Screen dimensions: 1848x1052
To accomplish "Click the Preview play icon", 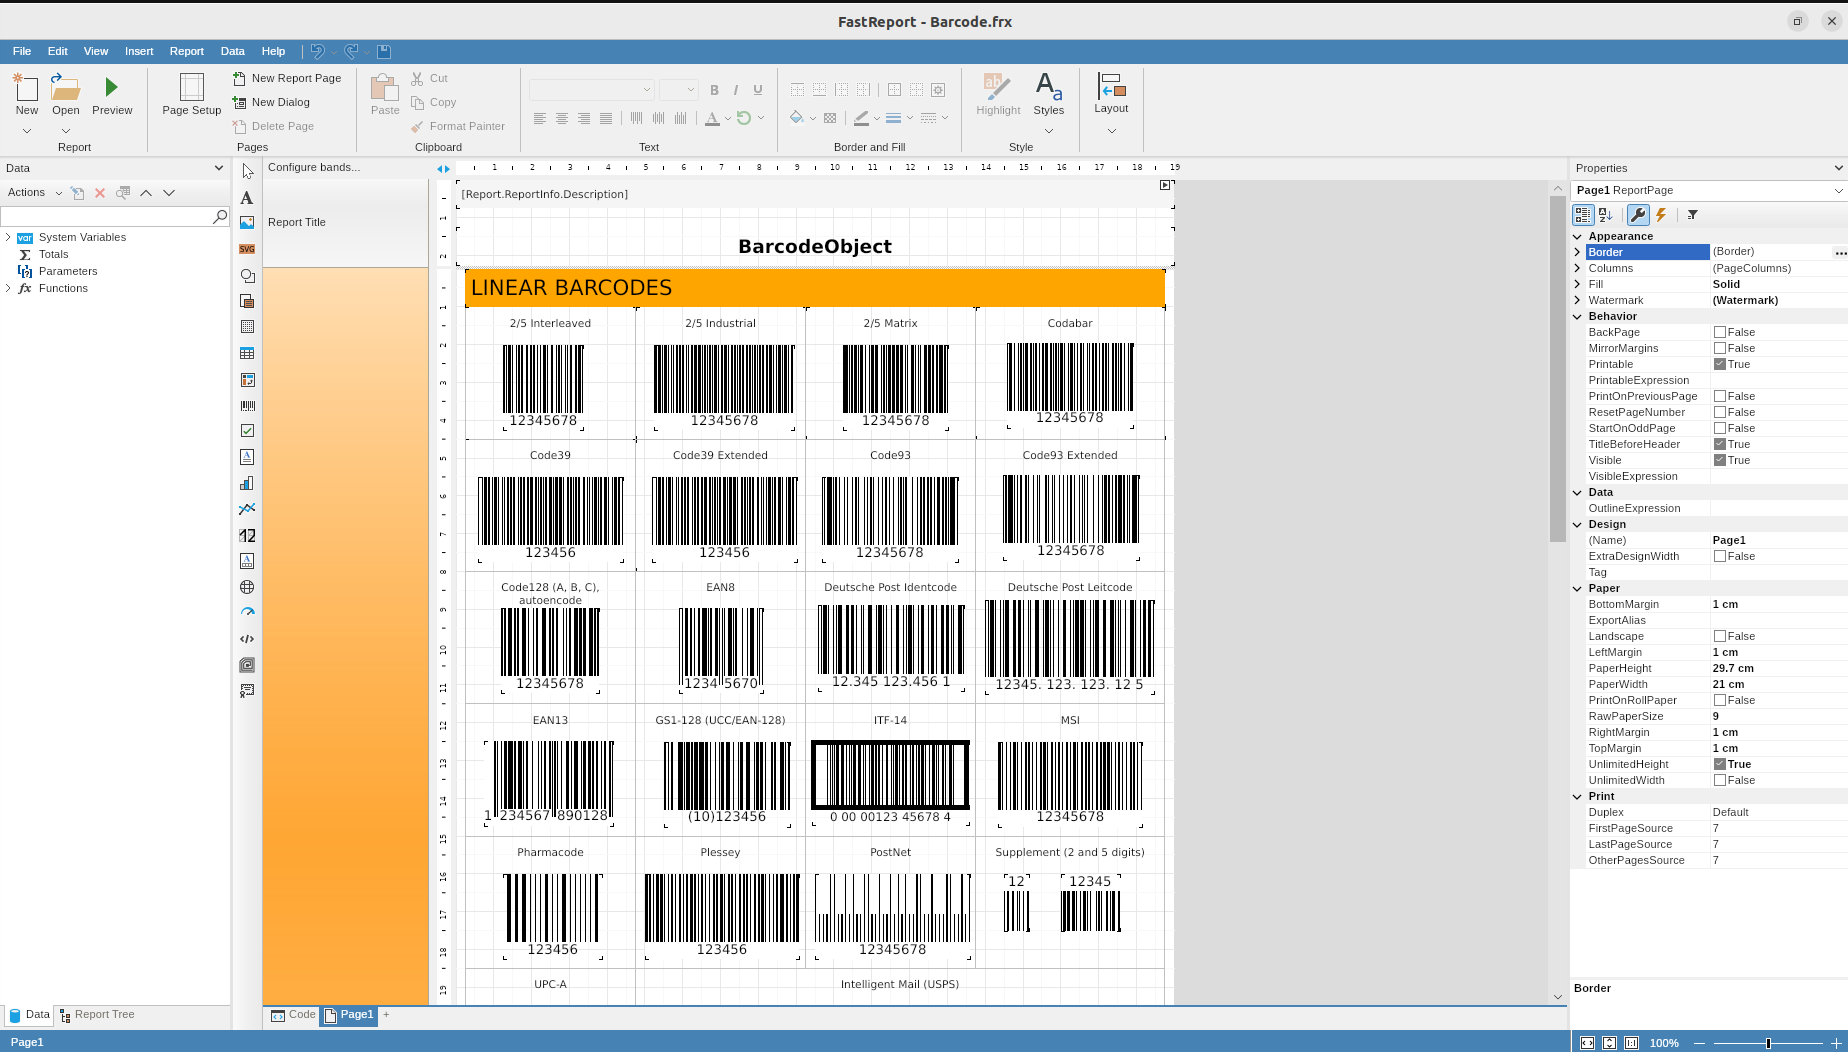I will point(111,88).
